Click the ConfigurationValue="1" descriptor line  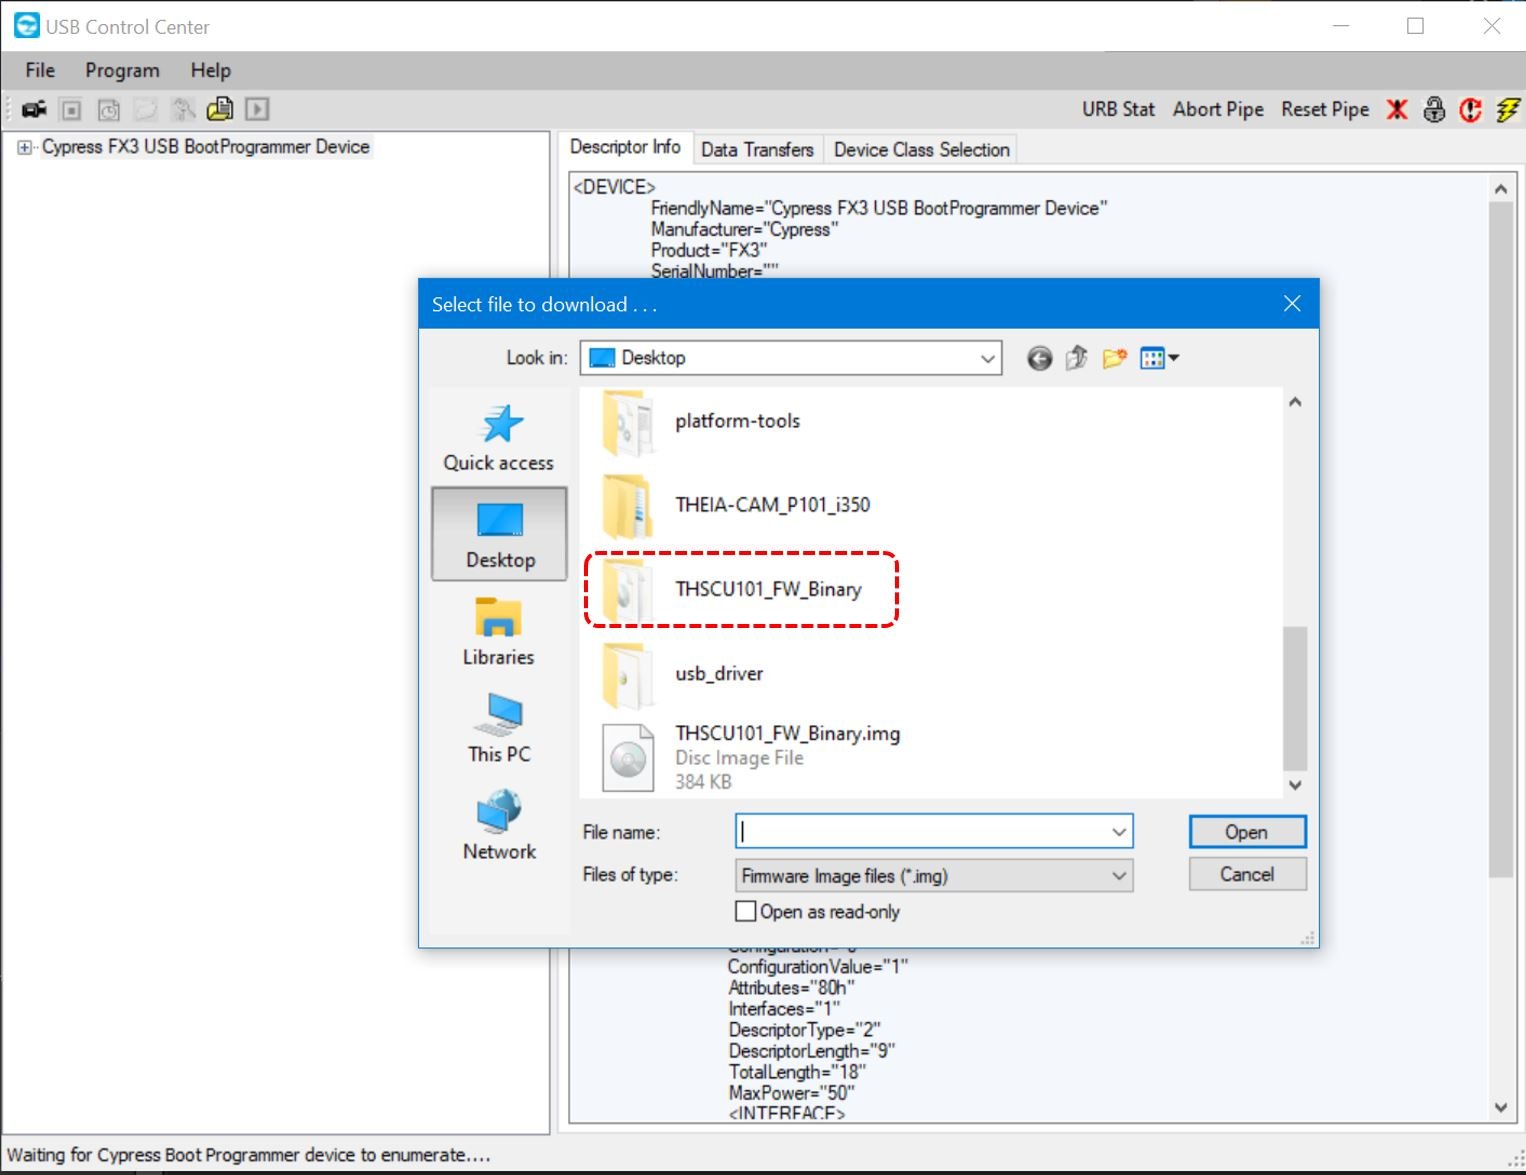(x=818, y=967)
